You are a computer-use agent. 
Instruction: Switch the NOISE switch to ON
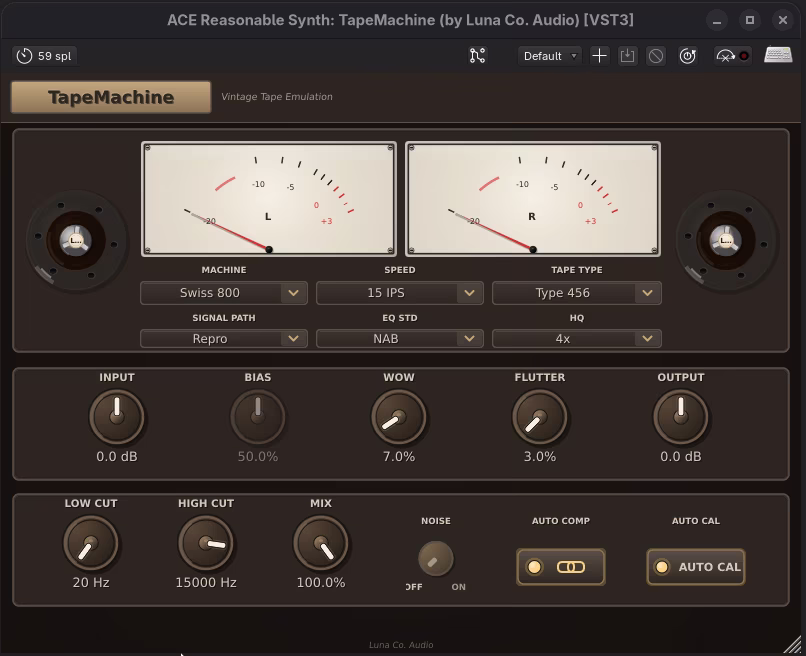[x=437, y=561]
